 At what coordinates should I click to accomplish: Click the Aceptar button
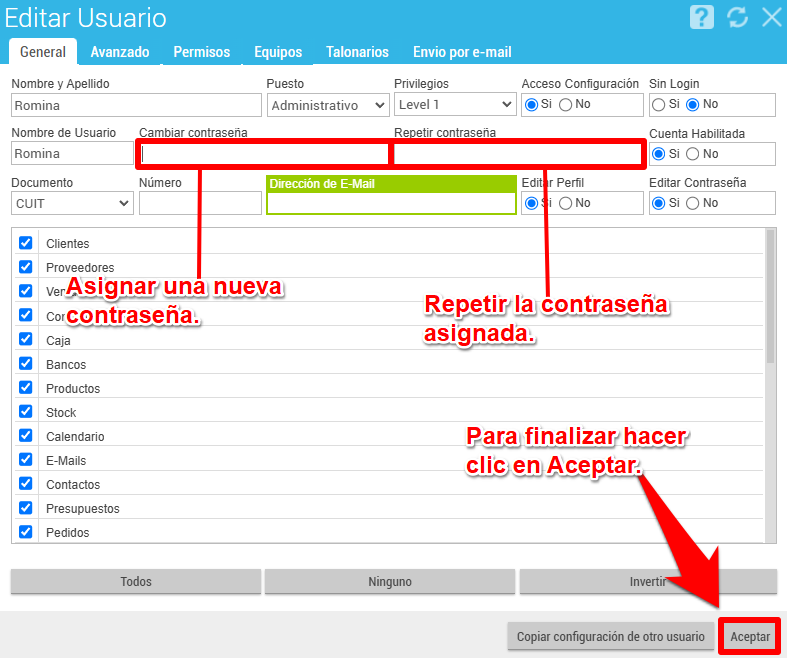pyautogui.click(x=749, y=636)
